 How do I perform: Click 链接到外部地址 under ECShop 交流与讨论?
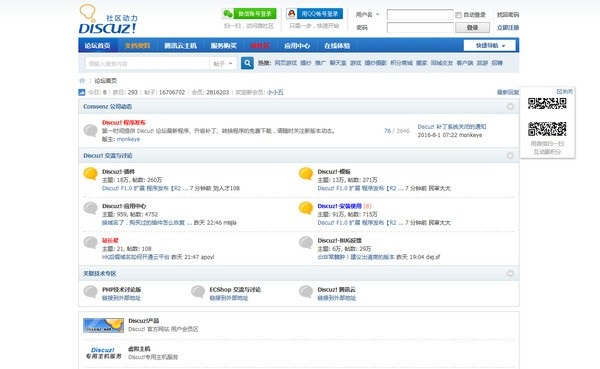[x=229, y=298]
